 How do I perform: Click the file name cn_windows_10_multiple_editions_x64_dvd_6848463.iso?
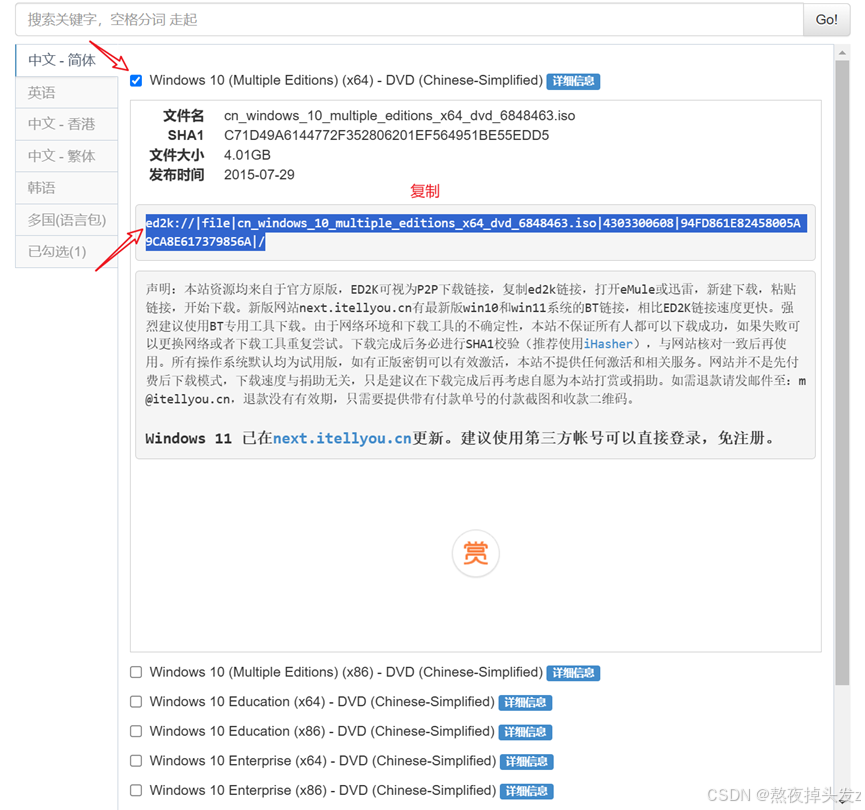pos(399,116)
